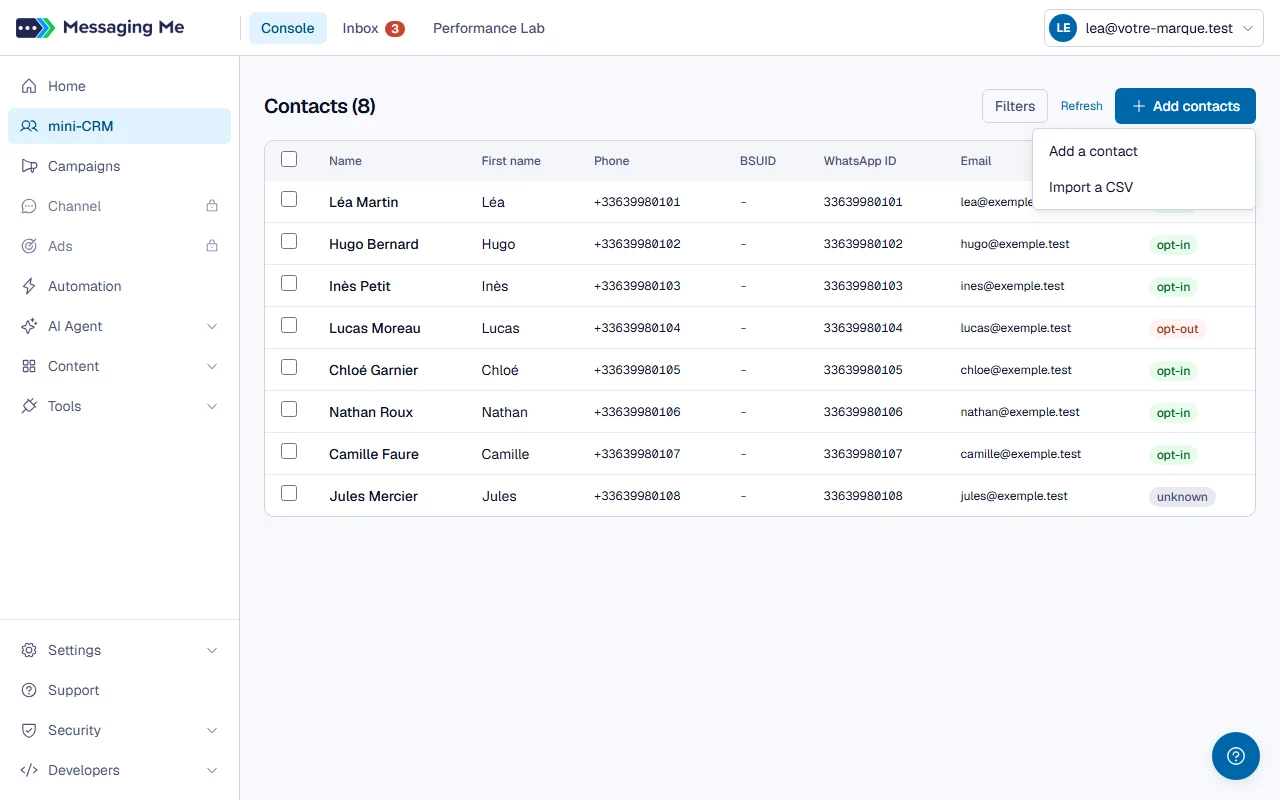Expand the AI Agent chevron
This screenshot has width=1280, height=800.
[x=212, y=326]
